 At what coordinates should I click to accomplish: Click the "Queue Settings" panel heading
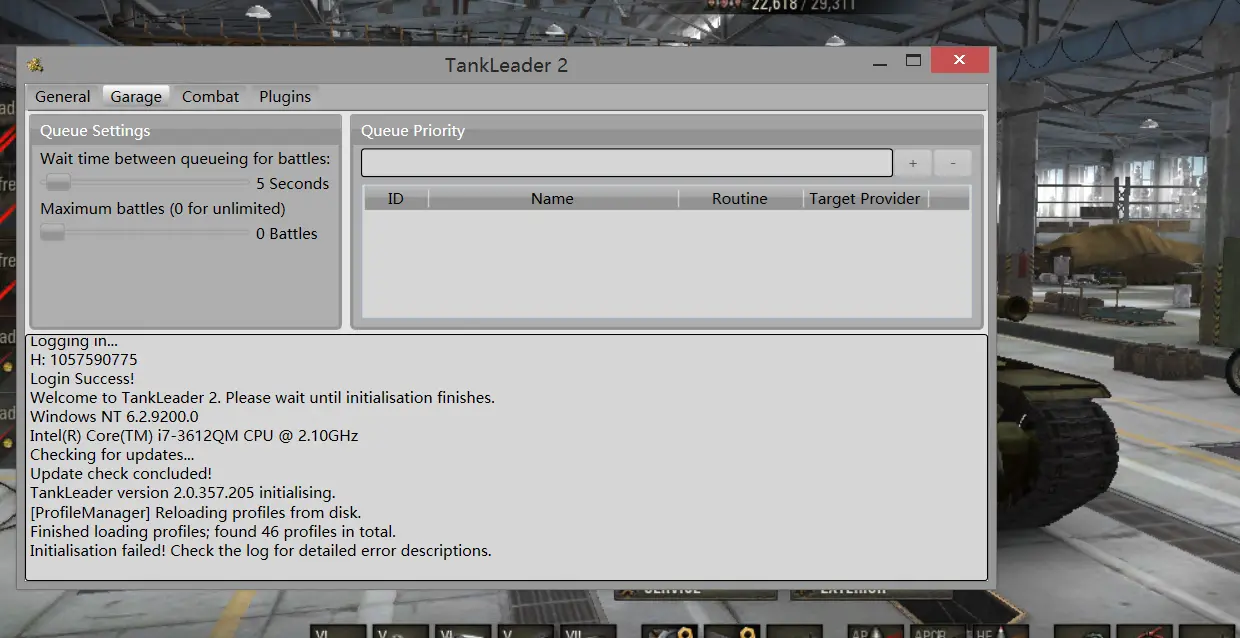(x=95, y=131)
